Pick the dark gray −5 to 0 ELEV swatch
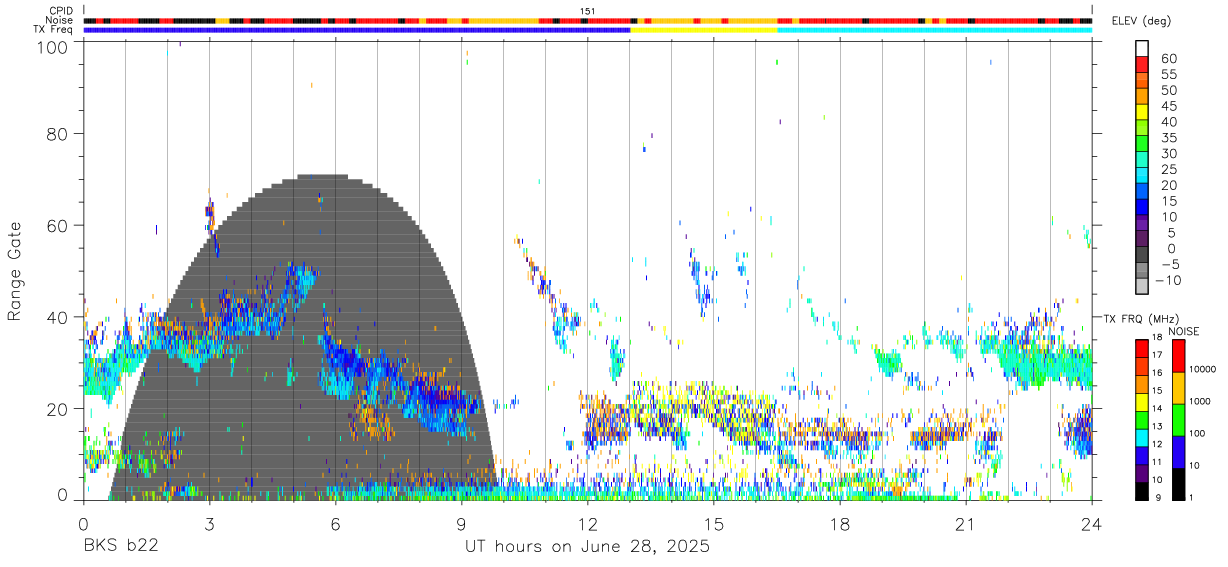Screen dimensions: 1228x567 point(1142,254)
